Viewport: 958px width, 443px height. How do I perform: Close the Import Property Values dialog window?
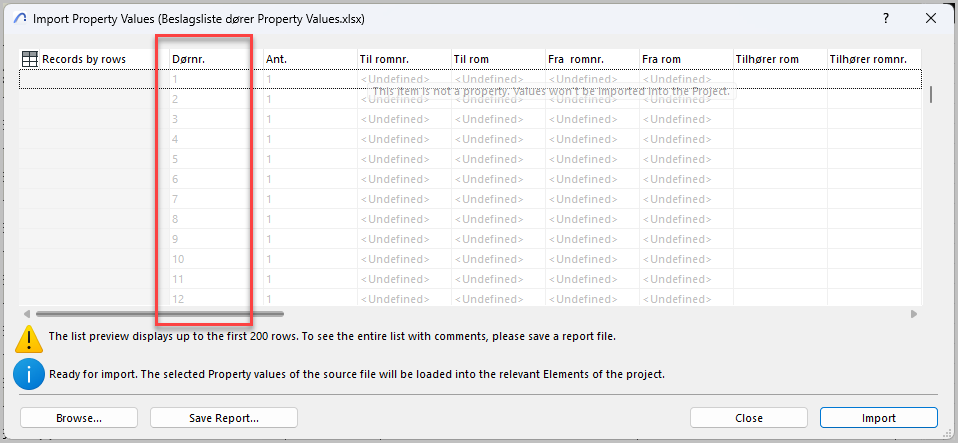(x=930, y=18)
